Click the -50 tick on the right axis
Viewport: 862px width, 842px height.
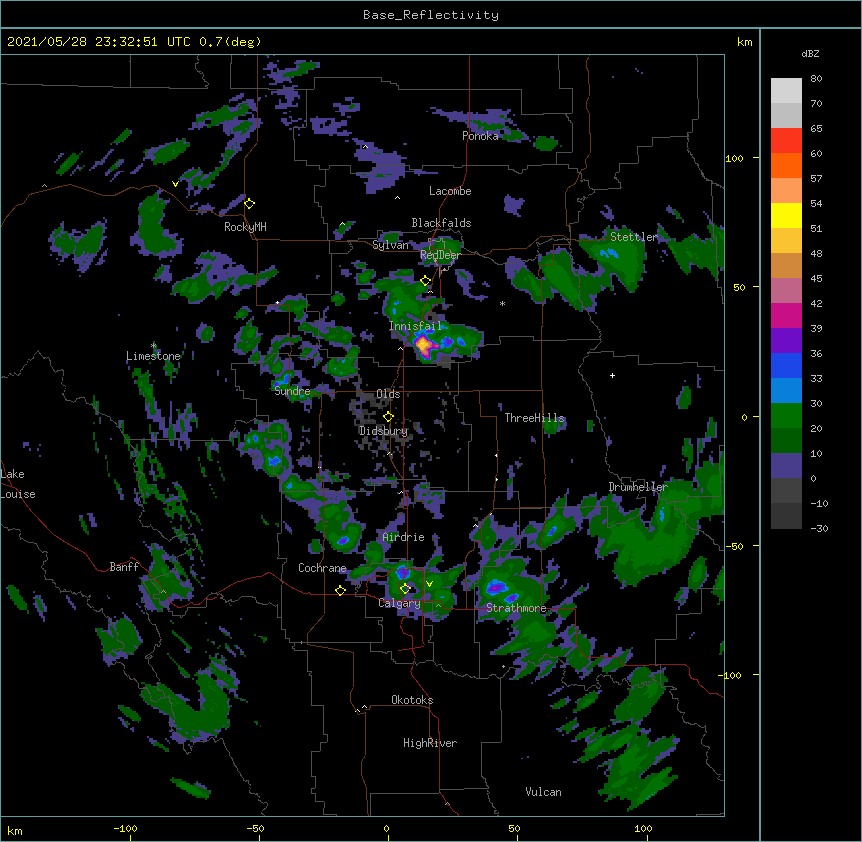tap(736, 546)
